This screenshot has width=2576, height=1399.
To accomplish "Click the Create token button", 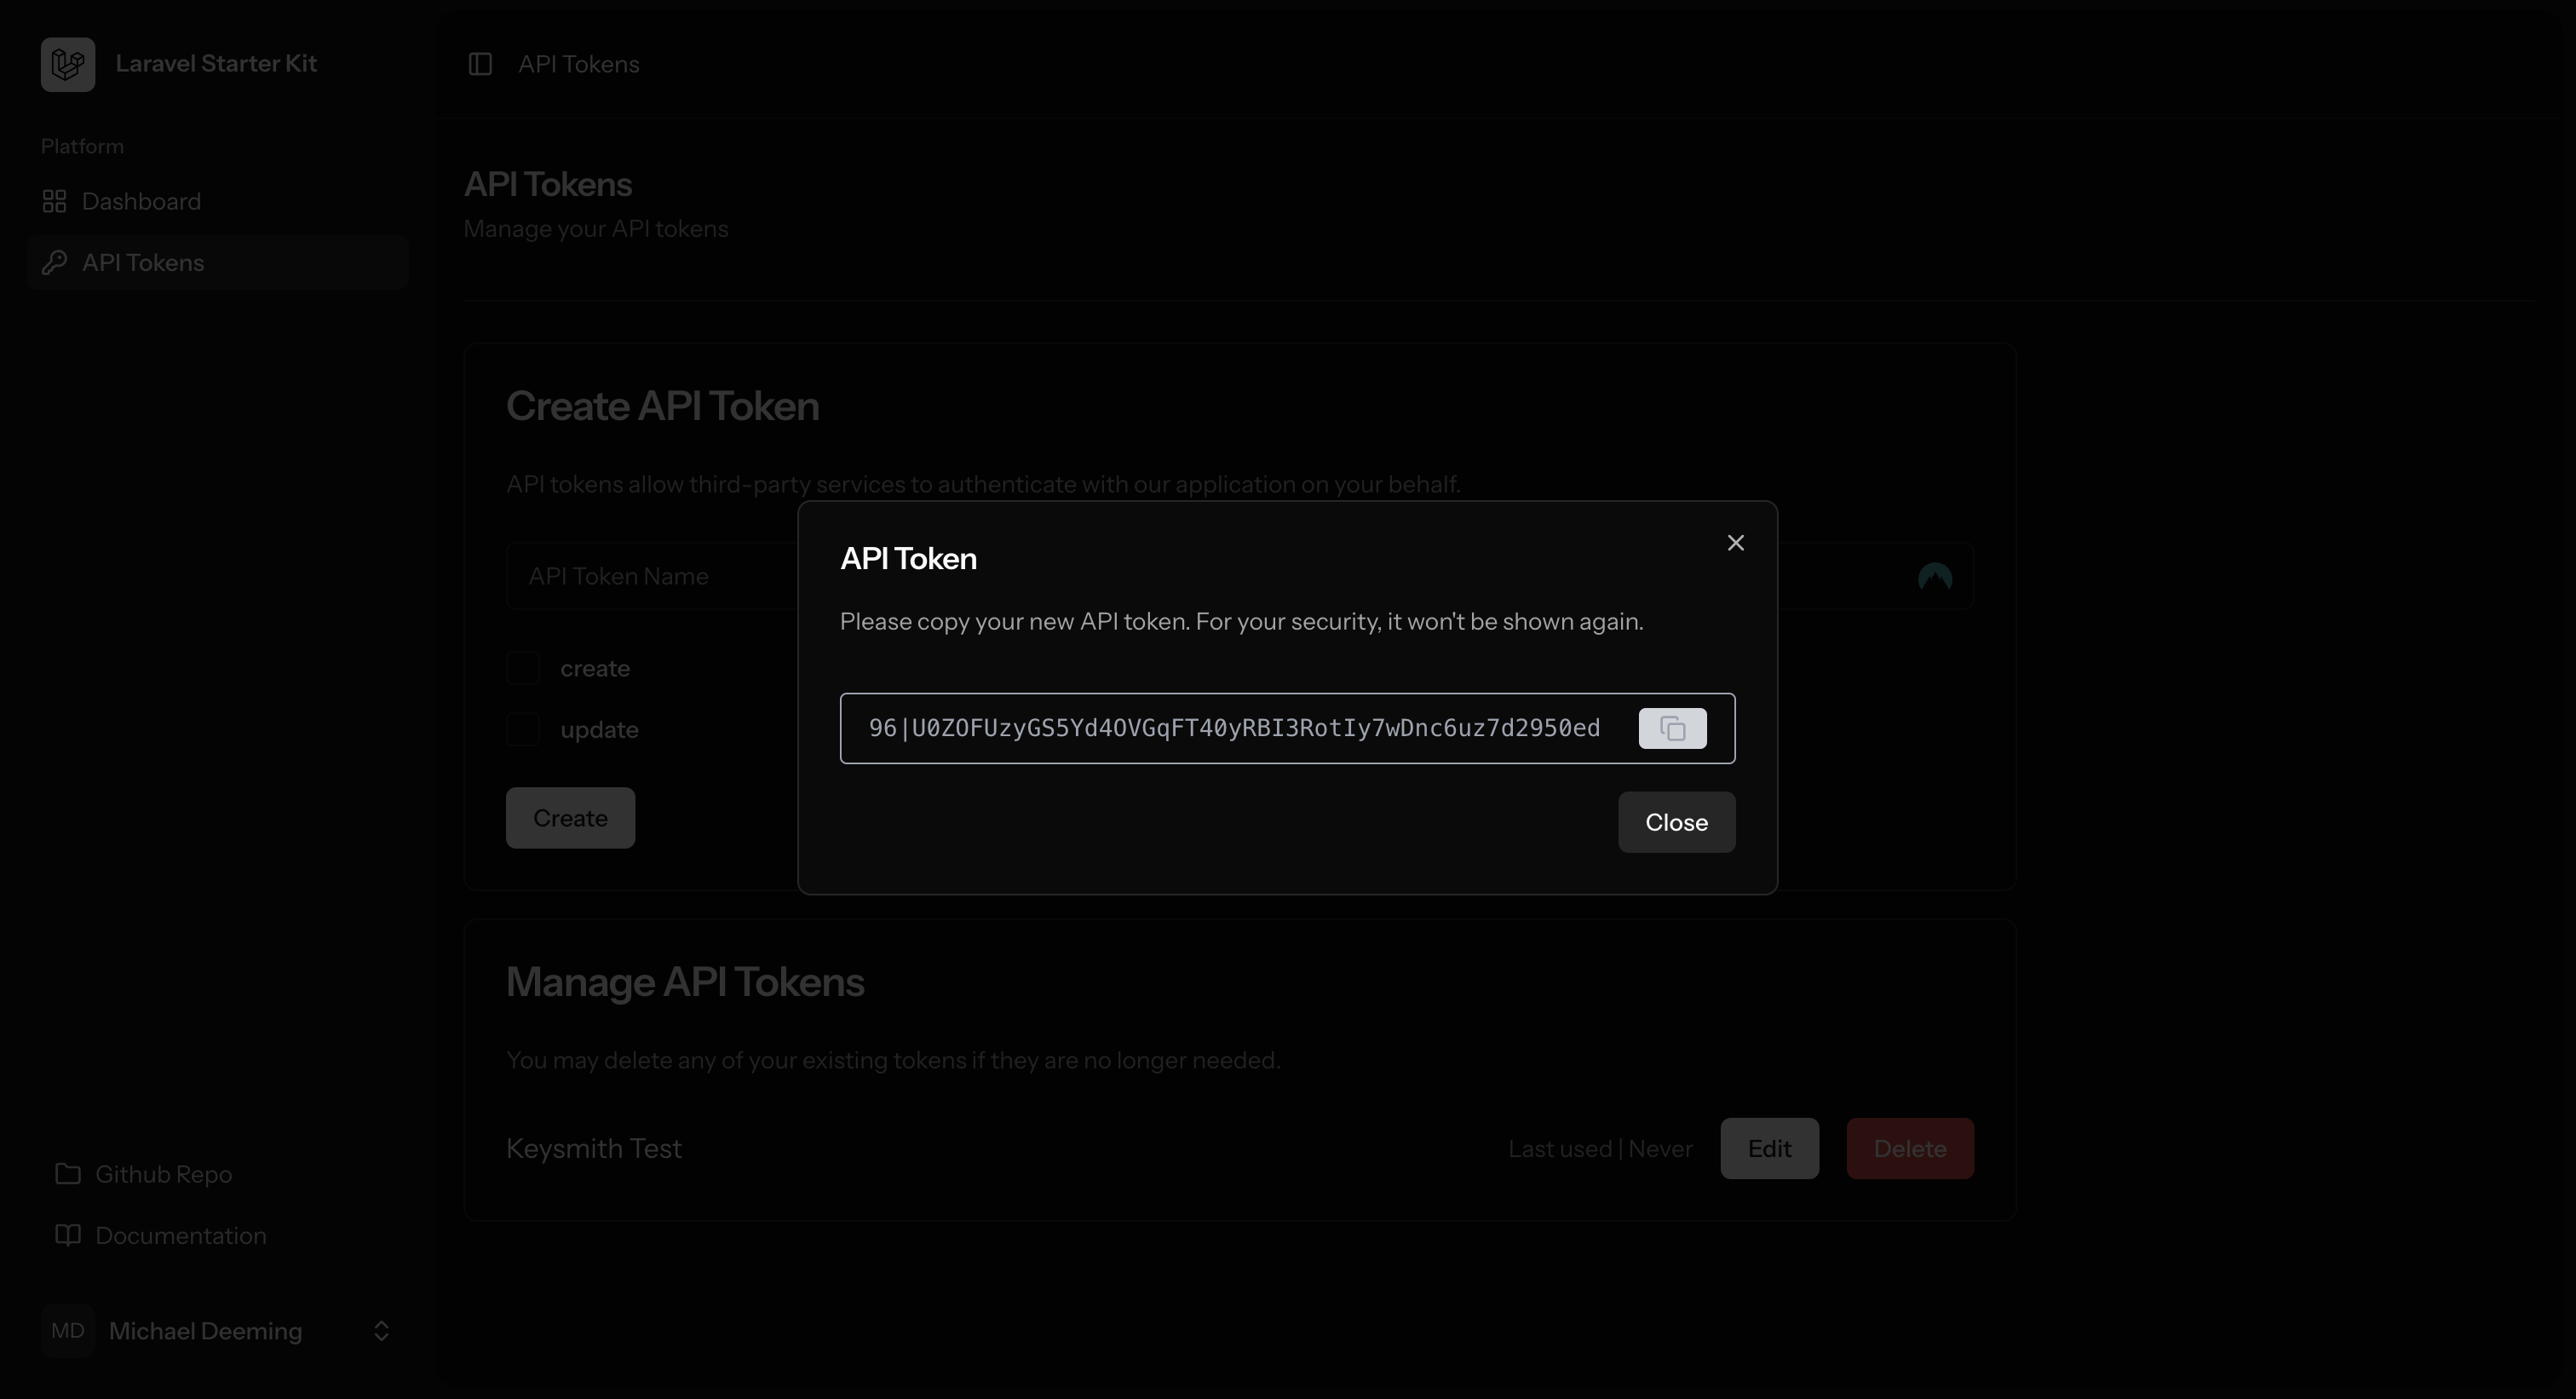I will (x=570, y=818).
